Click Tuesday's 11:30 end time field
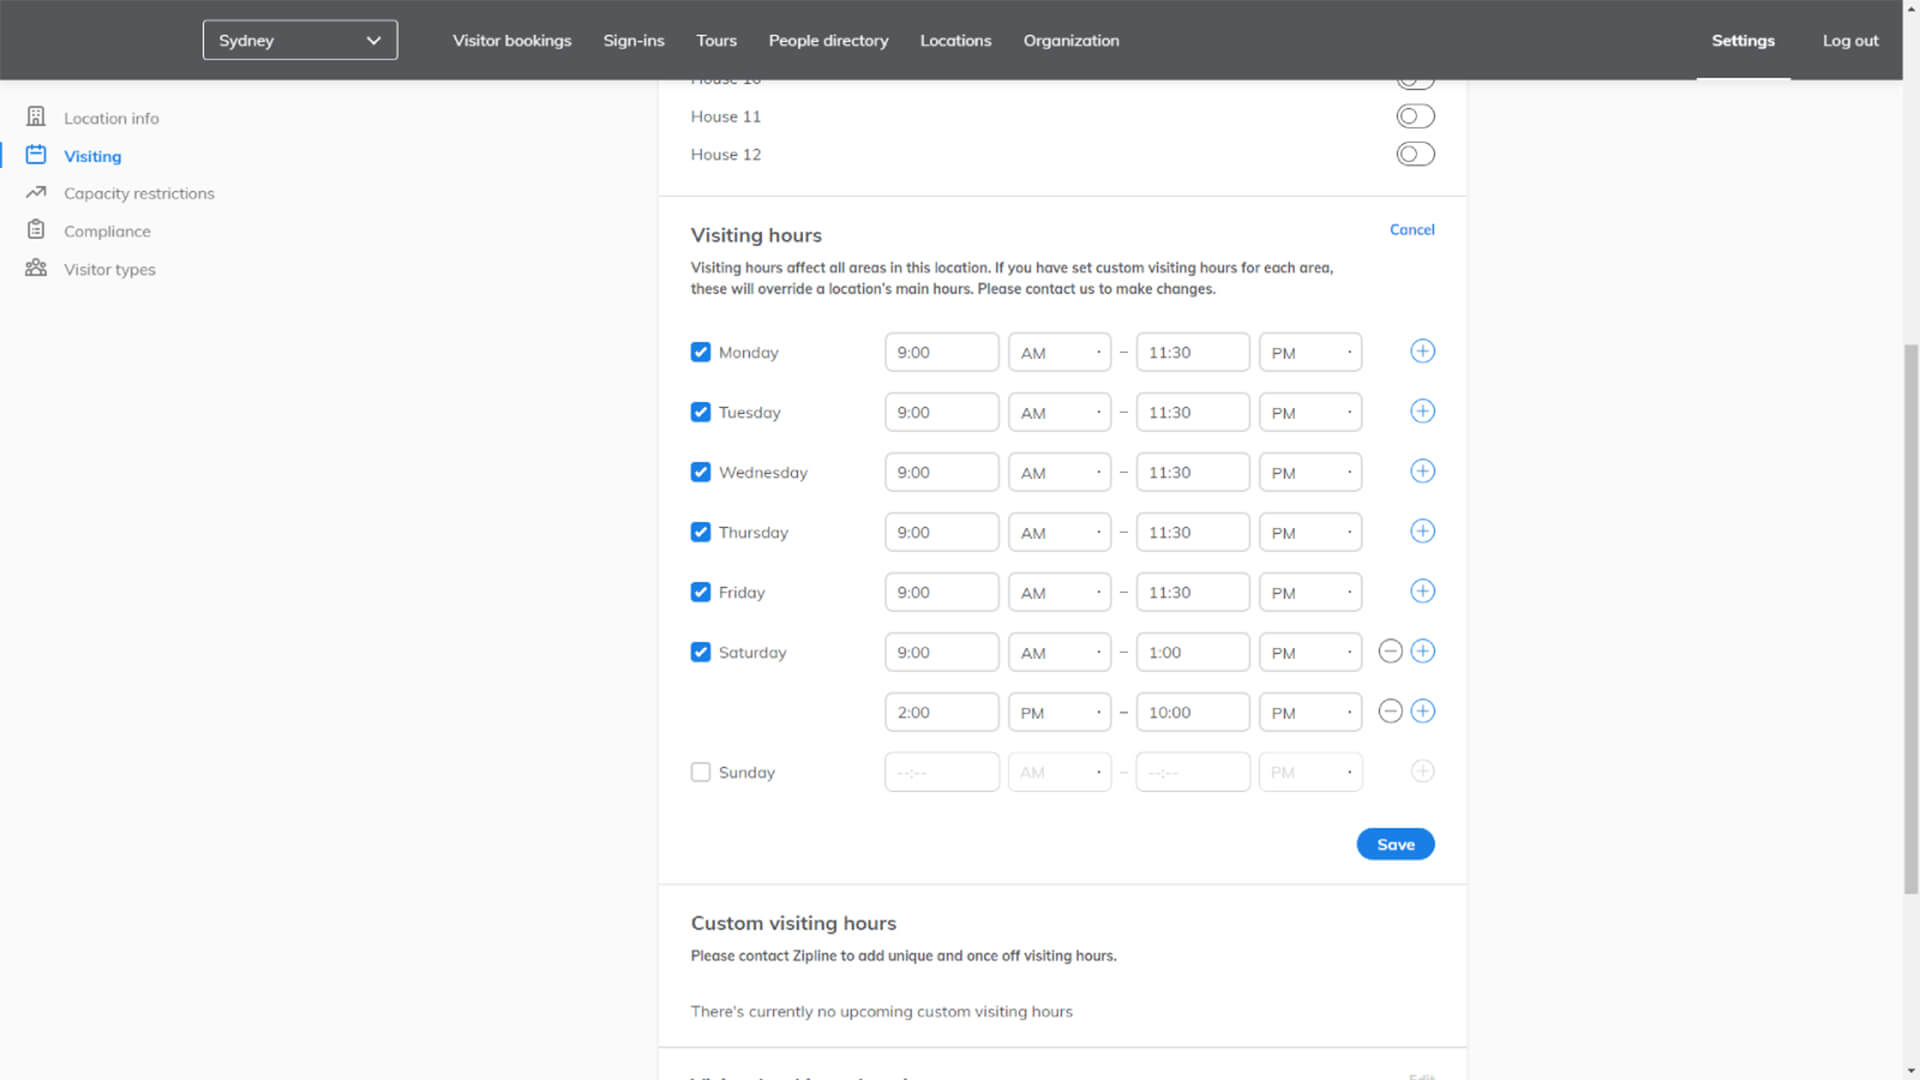 (1192, 412)
